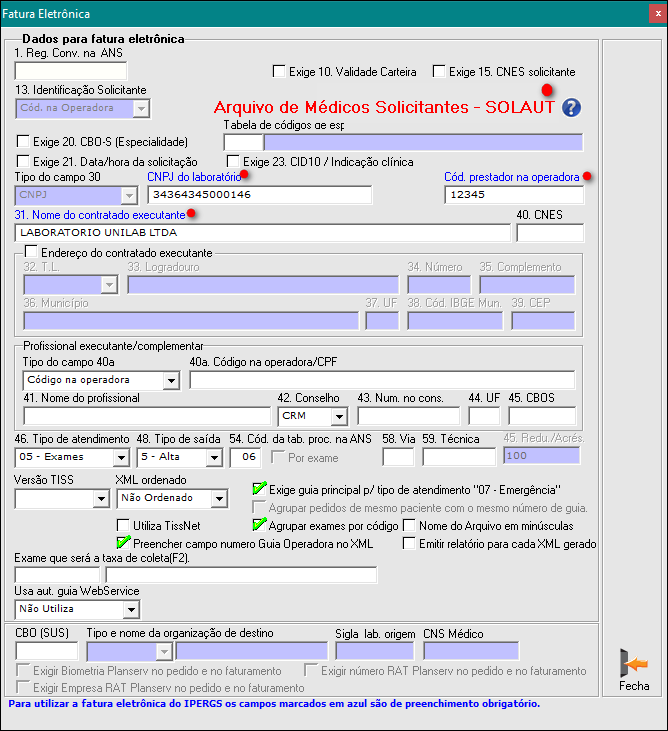Focus the 43. Num. no cons. field

[408, 416]
